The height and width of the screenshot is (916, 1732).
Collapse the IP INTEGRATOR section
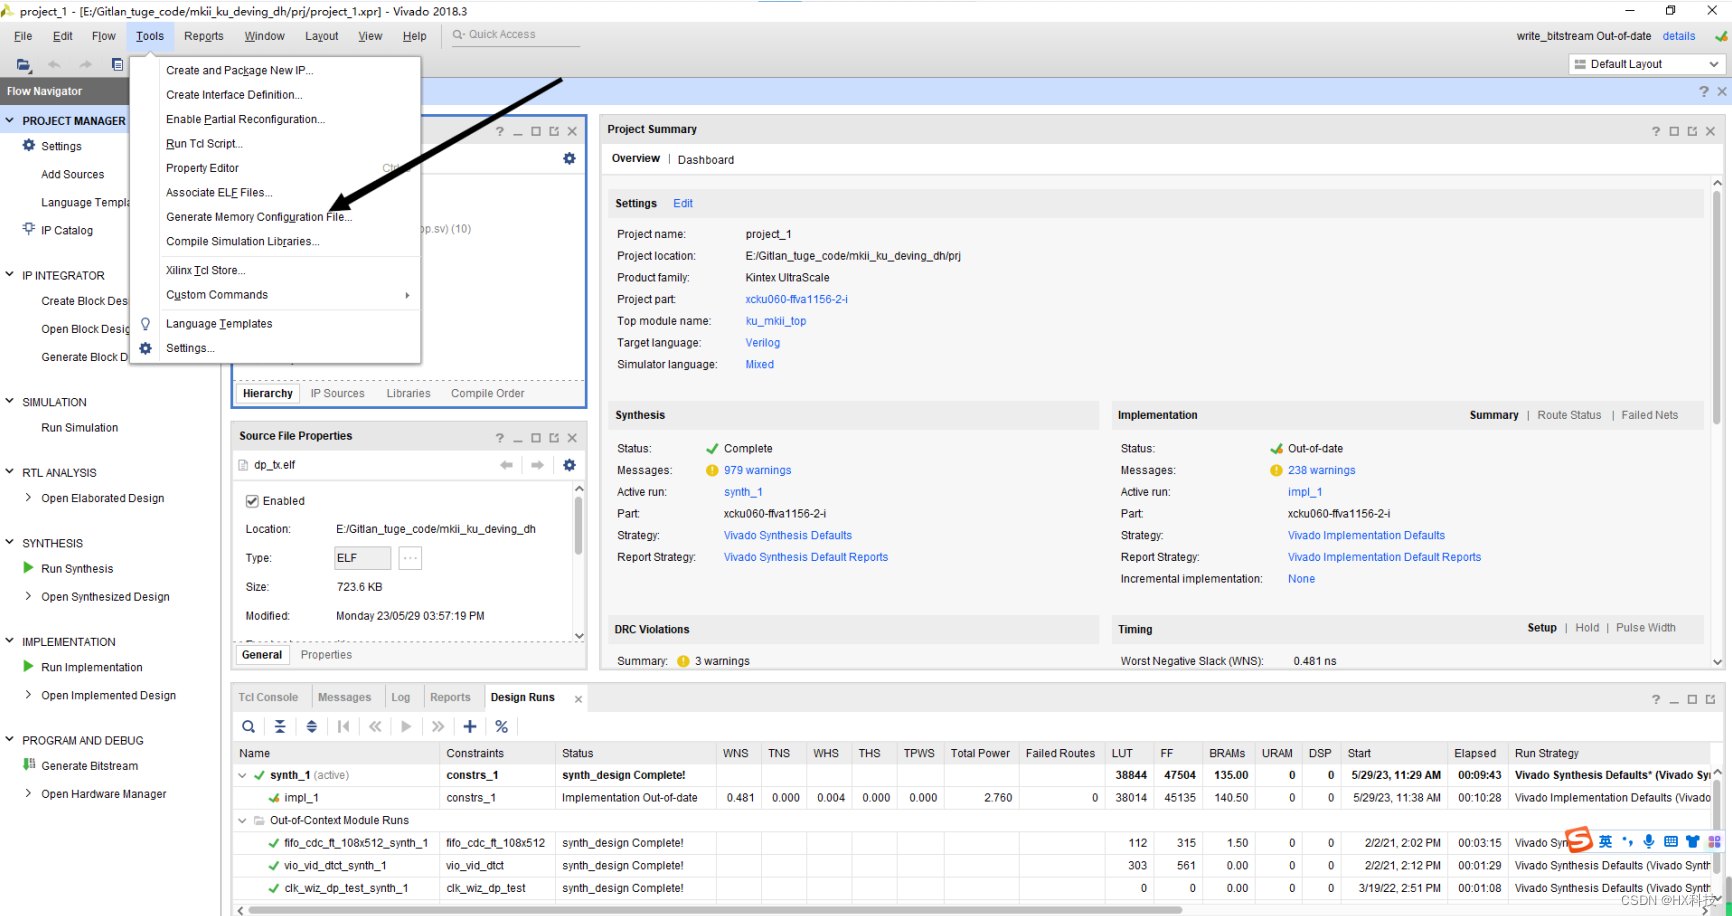(10, 274)
